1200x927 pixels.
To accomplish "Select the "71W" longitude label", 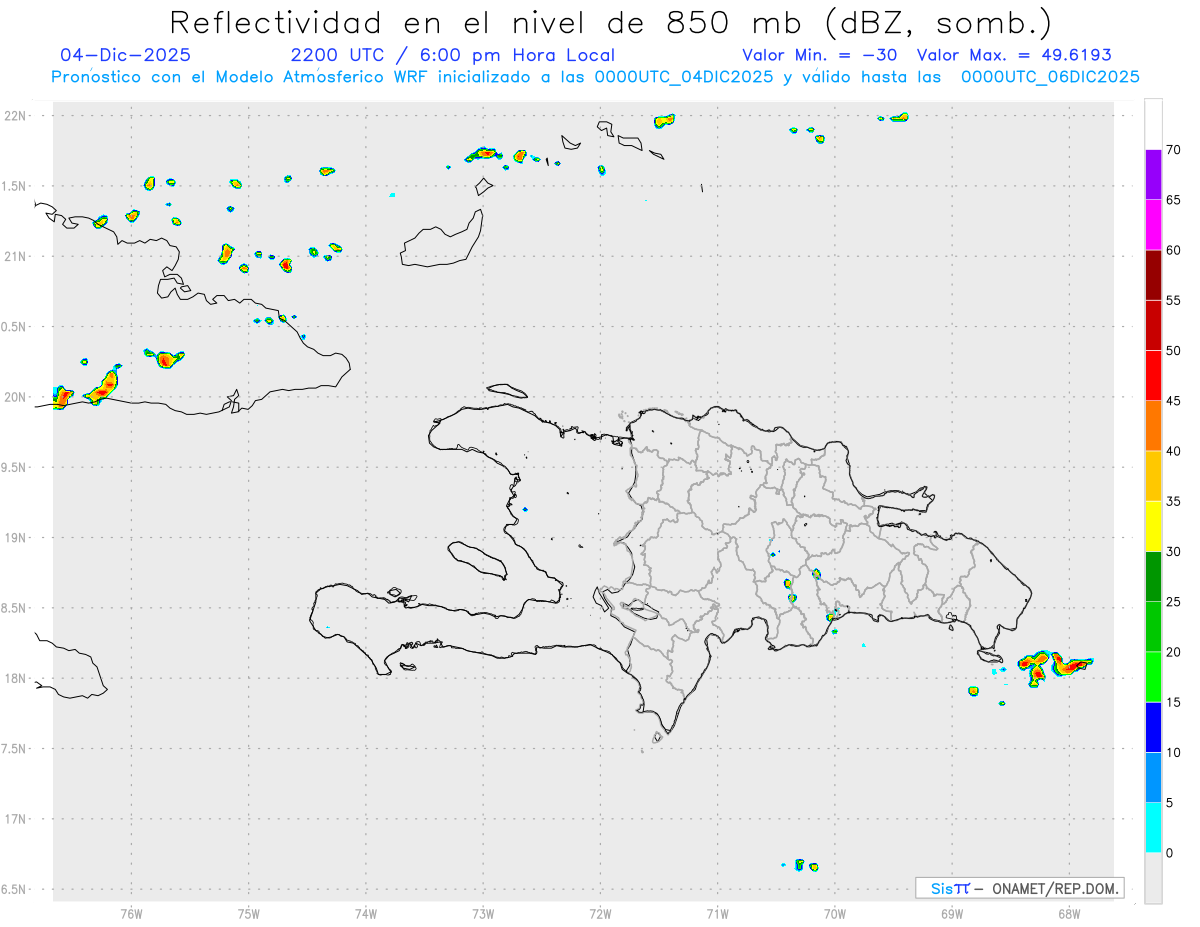I will 717,913.
